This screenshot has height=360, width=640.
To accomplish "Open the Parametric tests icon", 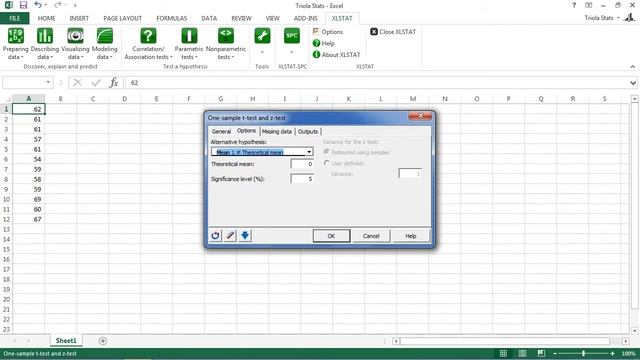I will pos(189,36).
